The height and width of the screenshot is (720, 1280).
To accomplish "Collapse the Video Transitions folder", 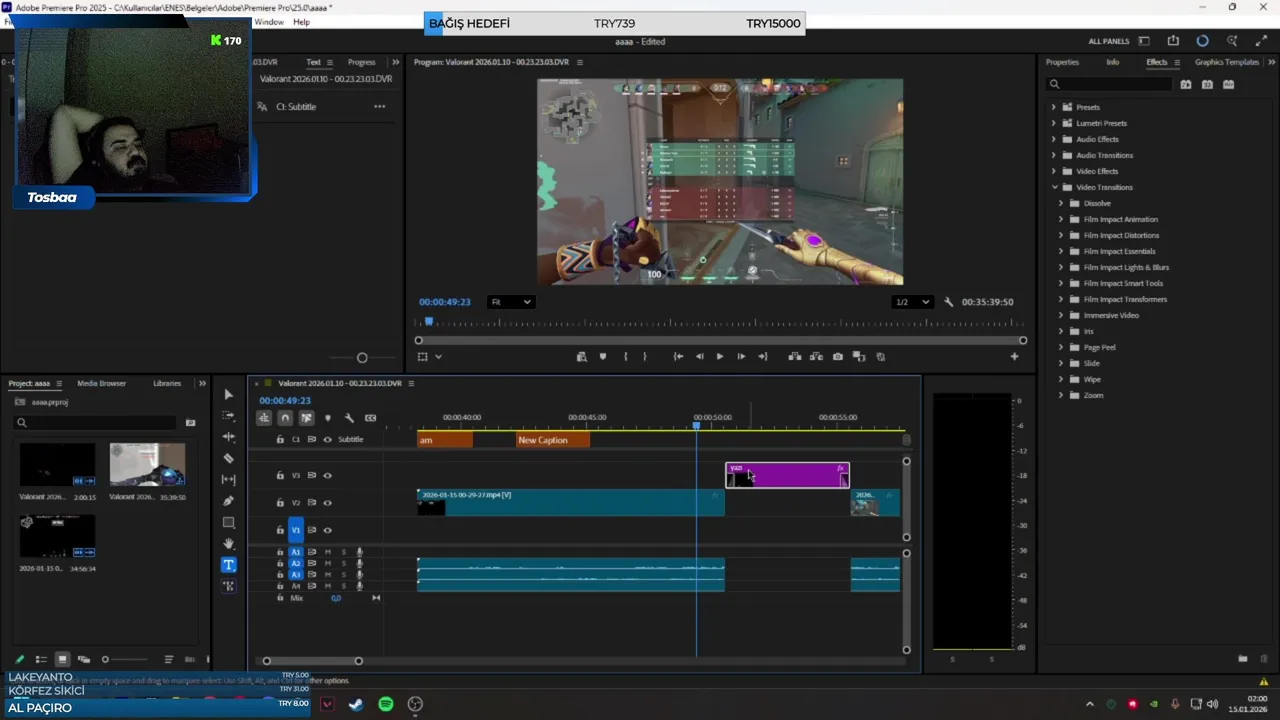I will click(1053, 187).
